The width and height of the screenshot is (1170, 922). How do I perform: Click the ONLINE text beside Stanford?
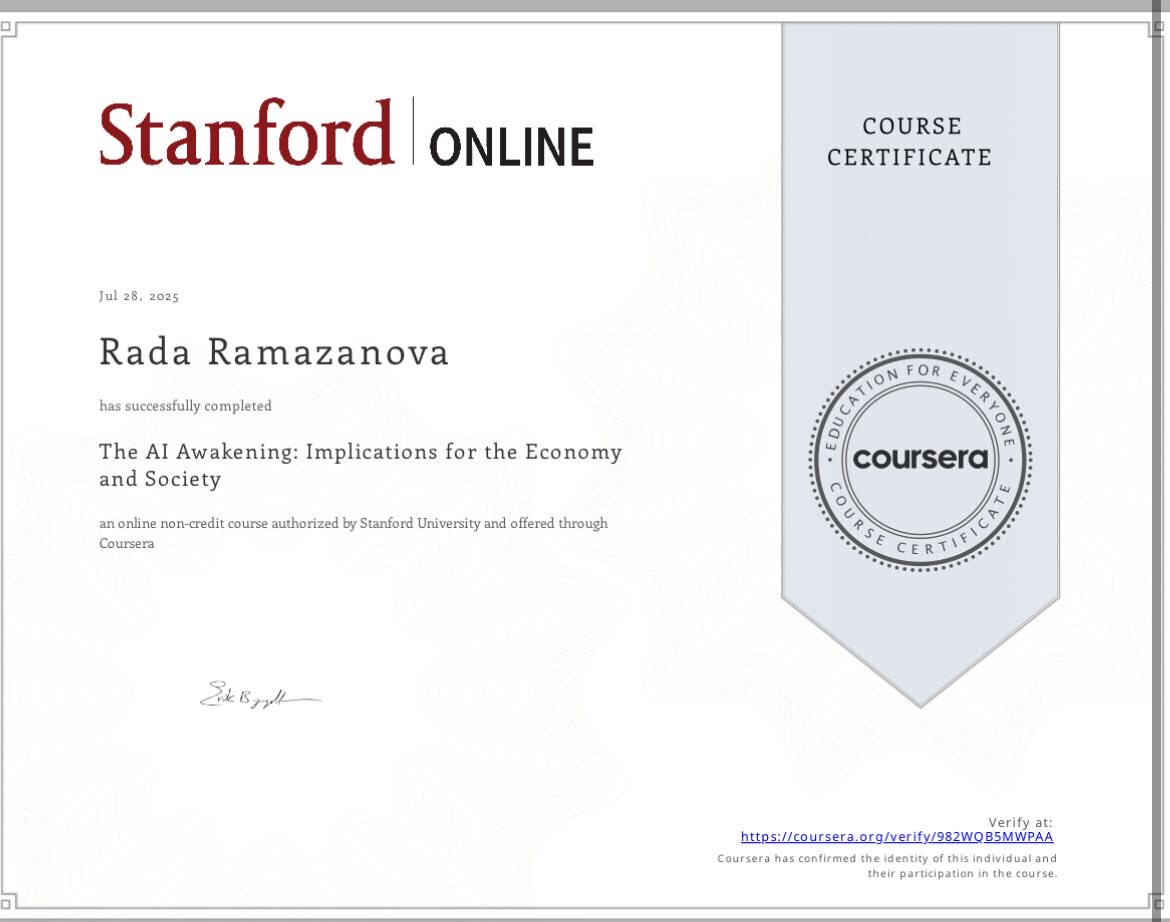click(511, 146)
